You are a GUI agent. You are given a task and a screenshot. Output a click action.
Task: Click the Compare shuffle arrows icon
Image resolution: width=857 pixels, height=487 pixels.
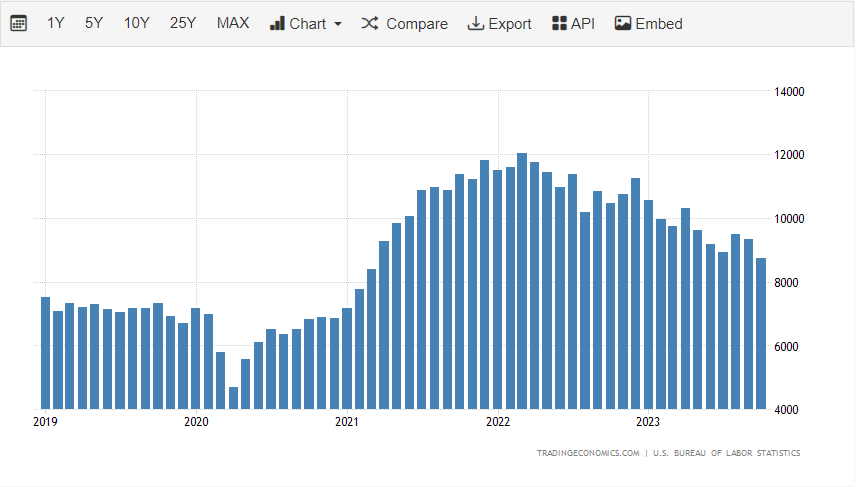click(370, 23)
